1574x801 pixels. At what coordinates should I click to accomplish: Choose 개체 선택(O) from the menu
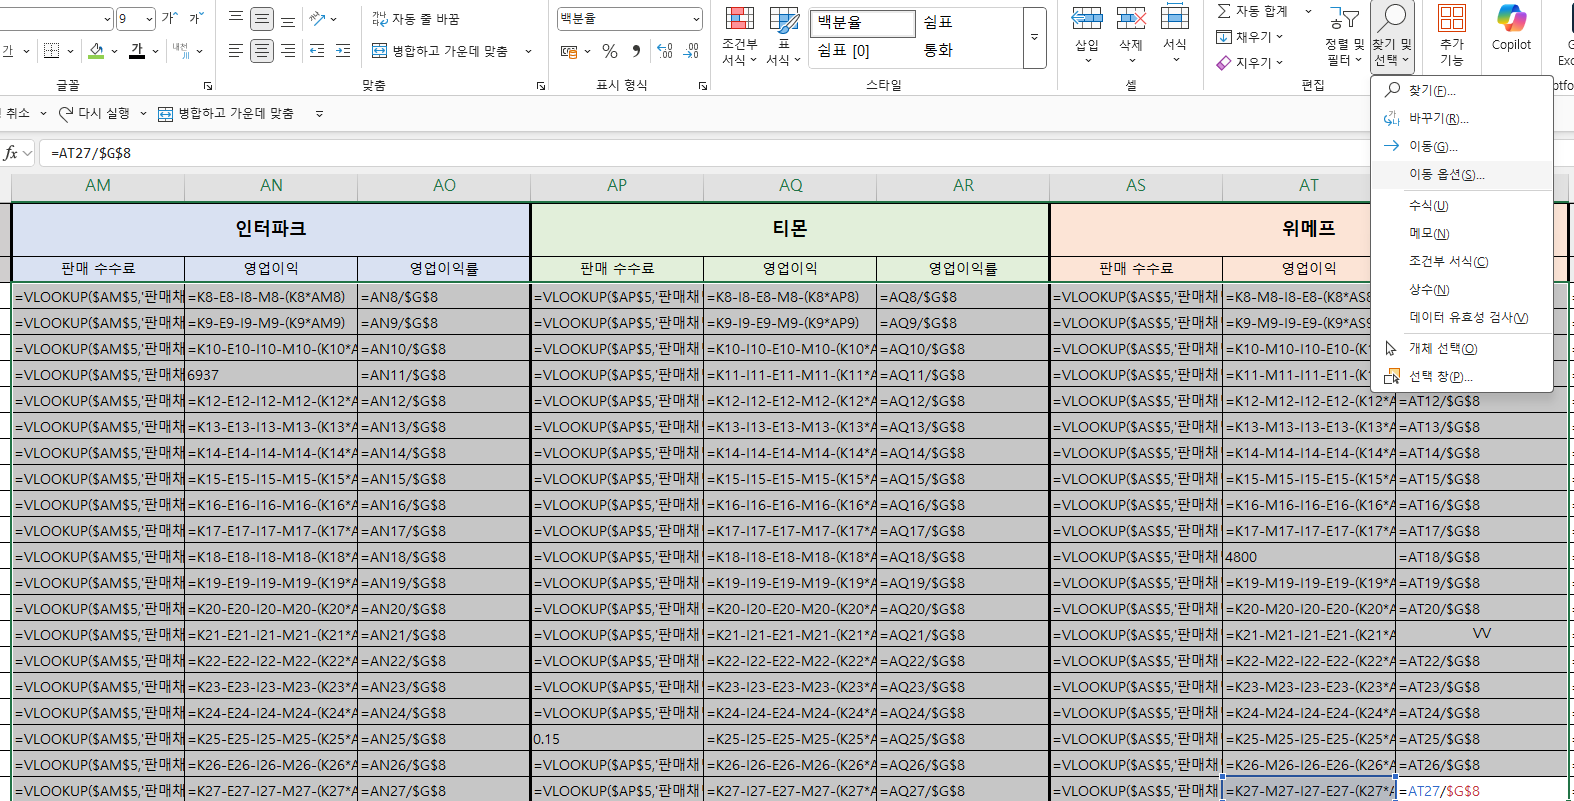(1461, 348)
